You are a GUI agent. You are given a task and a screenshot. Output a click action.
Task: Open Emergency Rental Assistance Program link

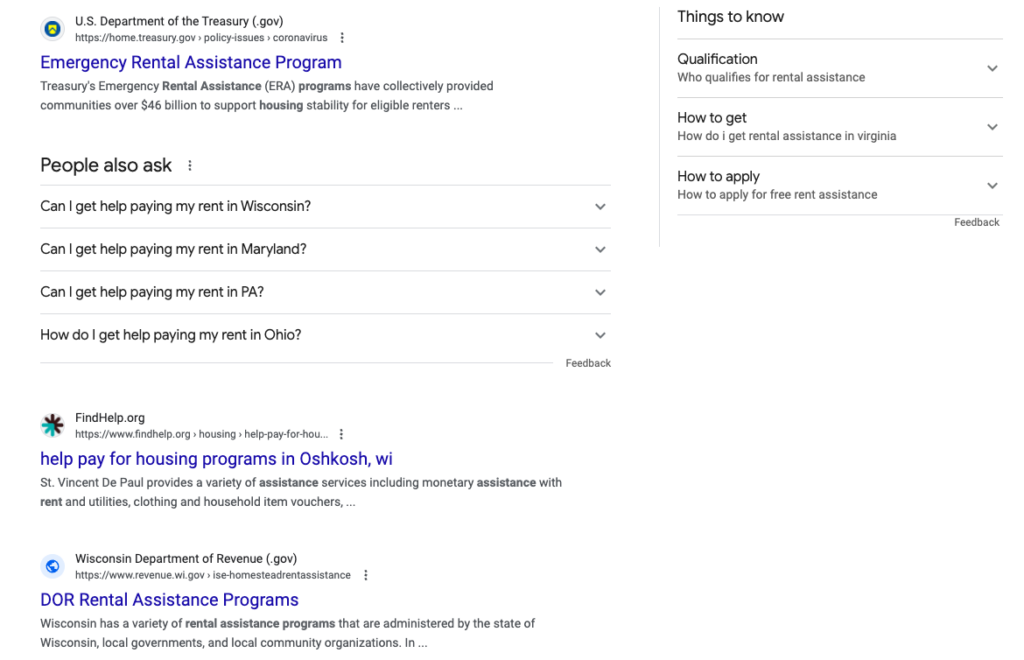point(191,62)
